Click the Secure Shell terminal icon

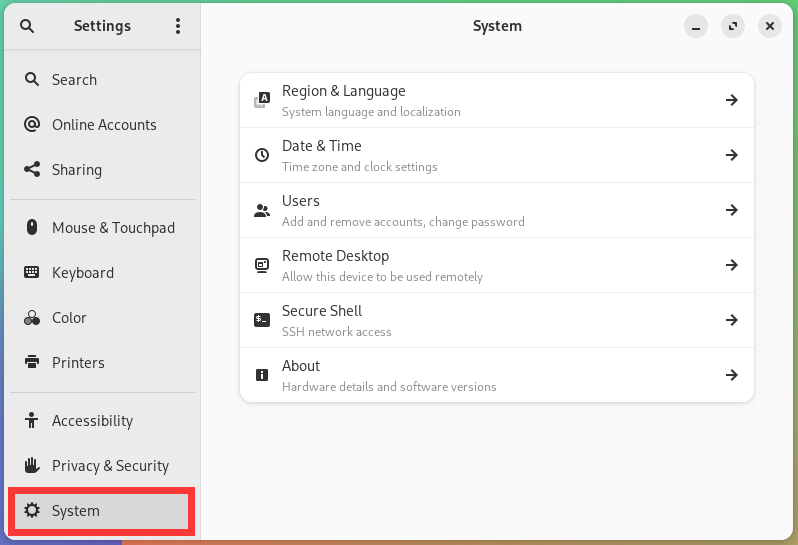click(x=262, y=320)
